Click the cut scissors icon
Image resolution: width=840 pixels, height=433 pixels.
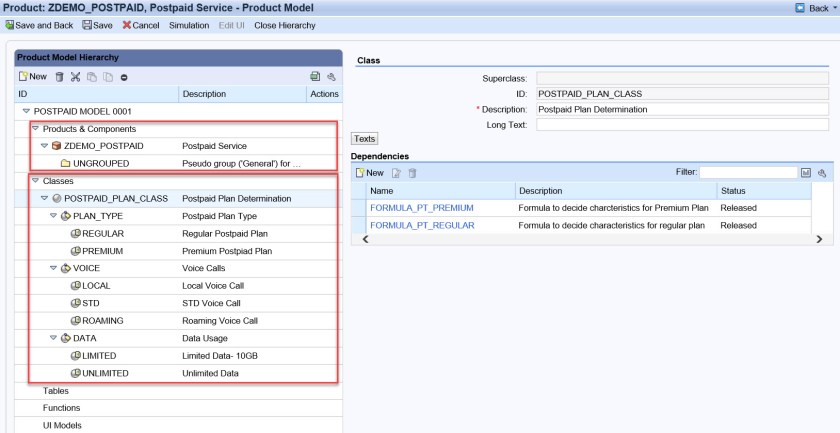point(75,76)
